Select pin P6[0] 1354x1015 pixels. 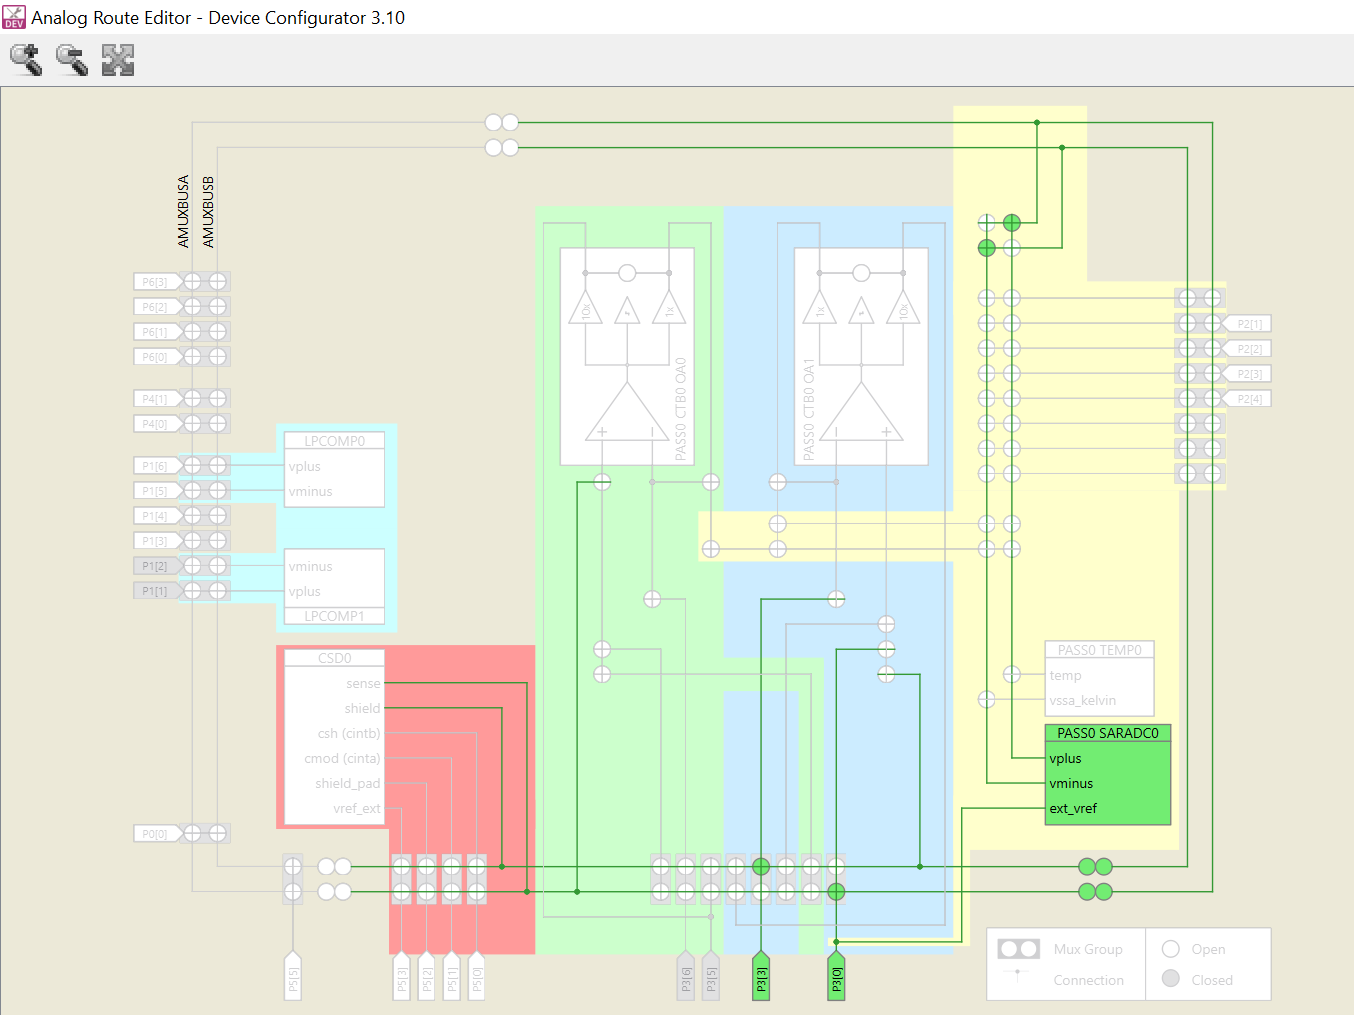pyautogui.click(x=158, y=357)
